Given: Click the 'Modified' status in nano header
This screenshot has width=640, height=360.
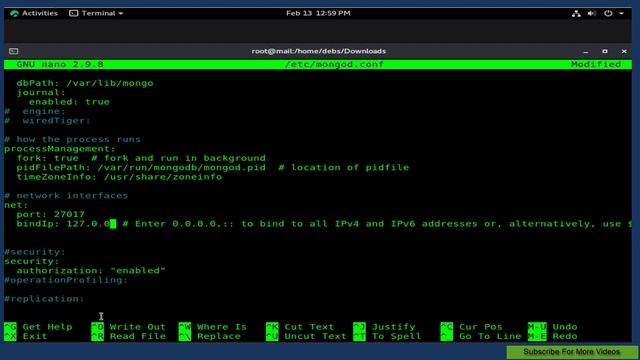Looking at the screenshot, I should 596,64.
